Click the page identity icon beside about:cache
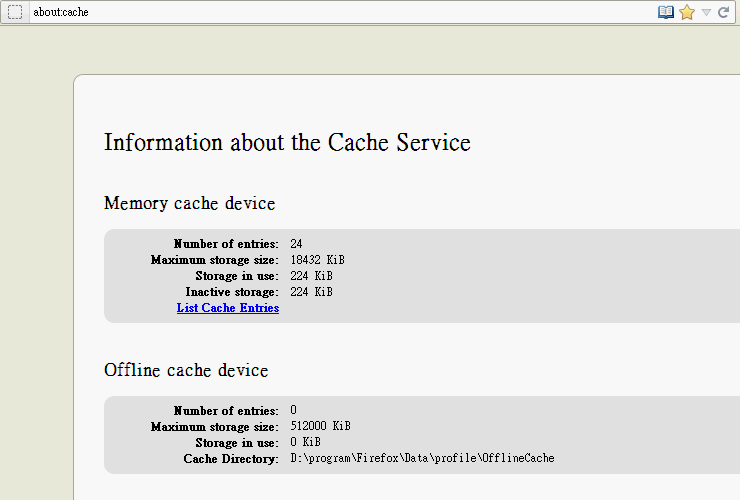Viewport: 740px width, 500px height. [15, 13]
